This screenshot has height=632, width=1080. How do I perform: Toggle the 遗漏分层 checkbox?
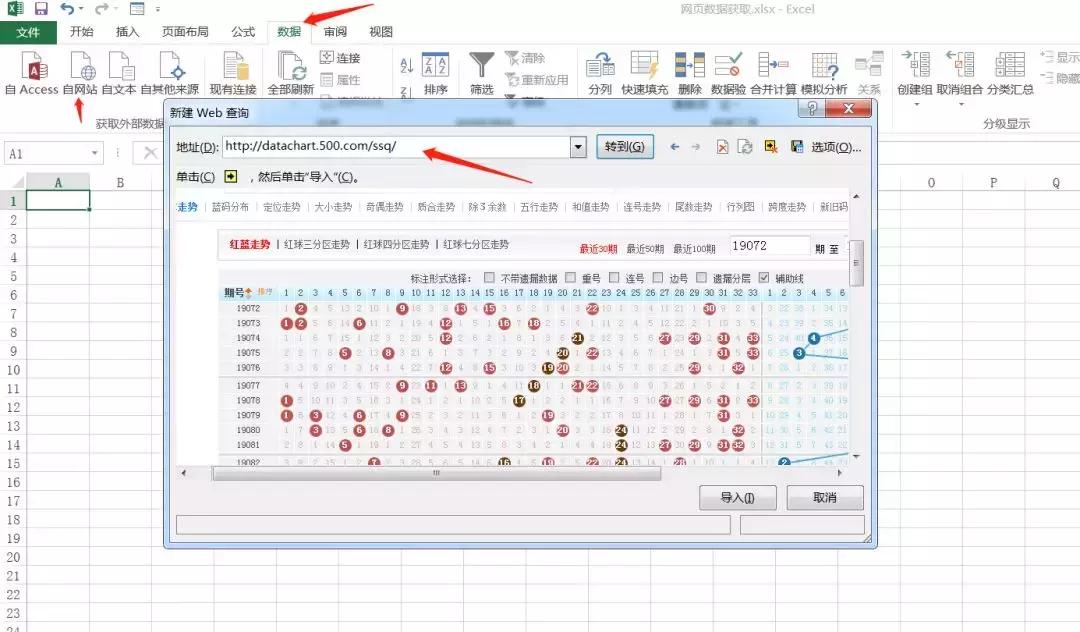[701, 277]
